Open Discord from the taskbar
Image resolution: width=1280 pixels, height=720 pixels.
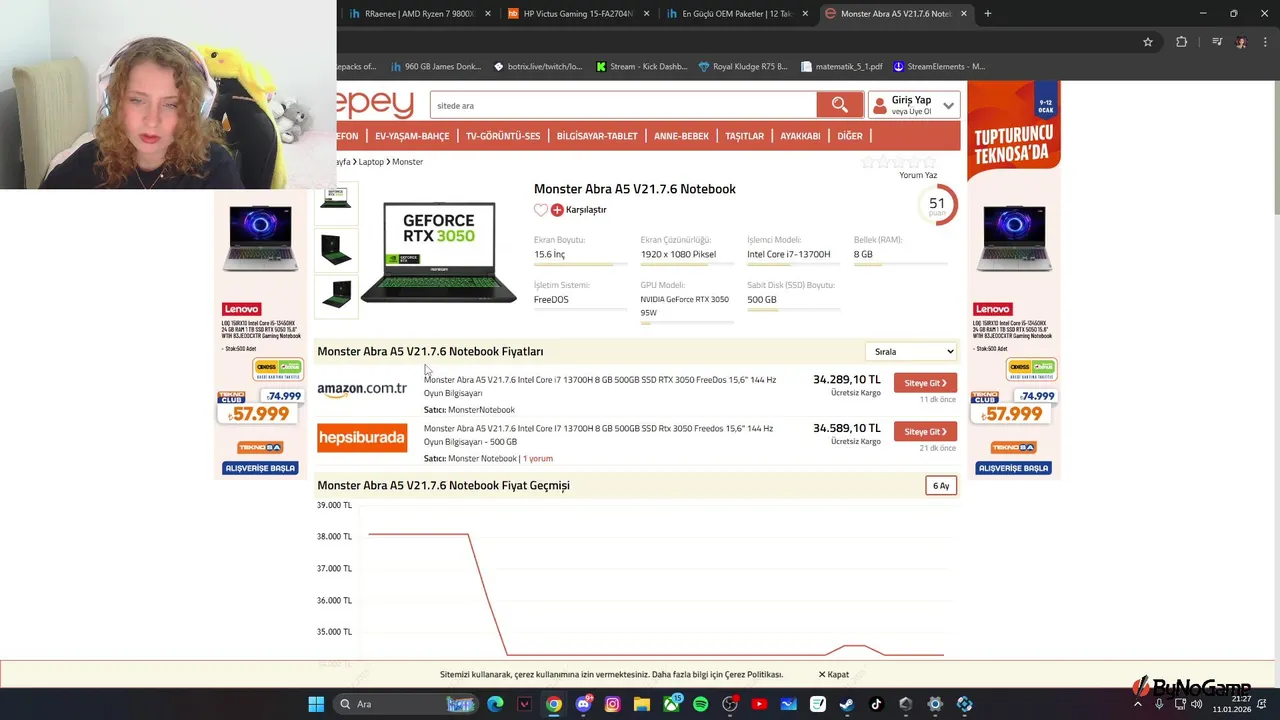click(583, 704)
